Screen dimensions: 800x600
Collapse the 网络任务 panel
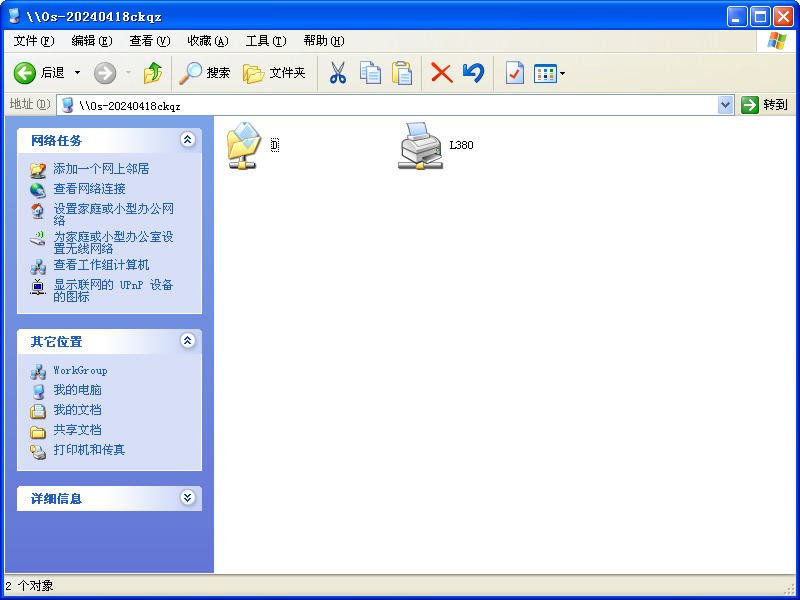click(x=187, y=140)
